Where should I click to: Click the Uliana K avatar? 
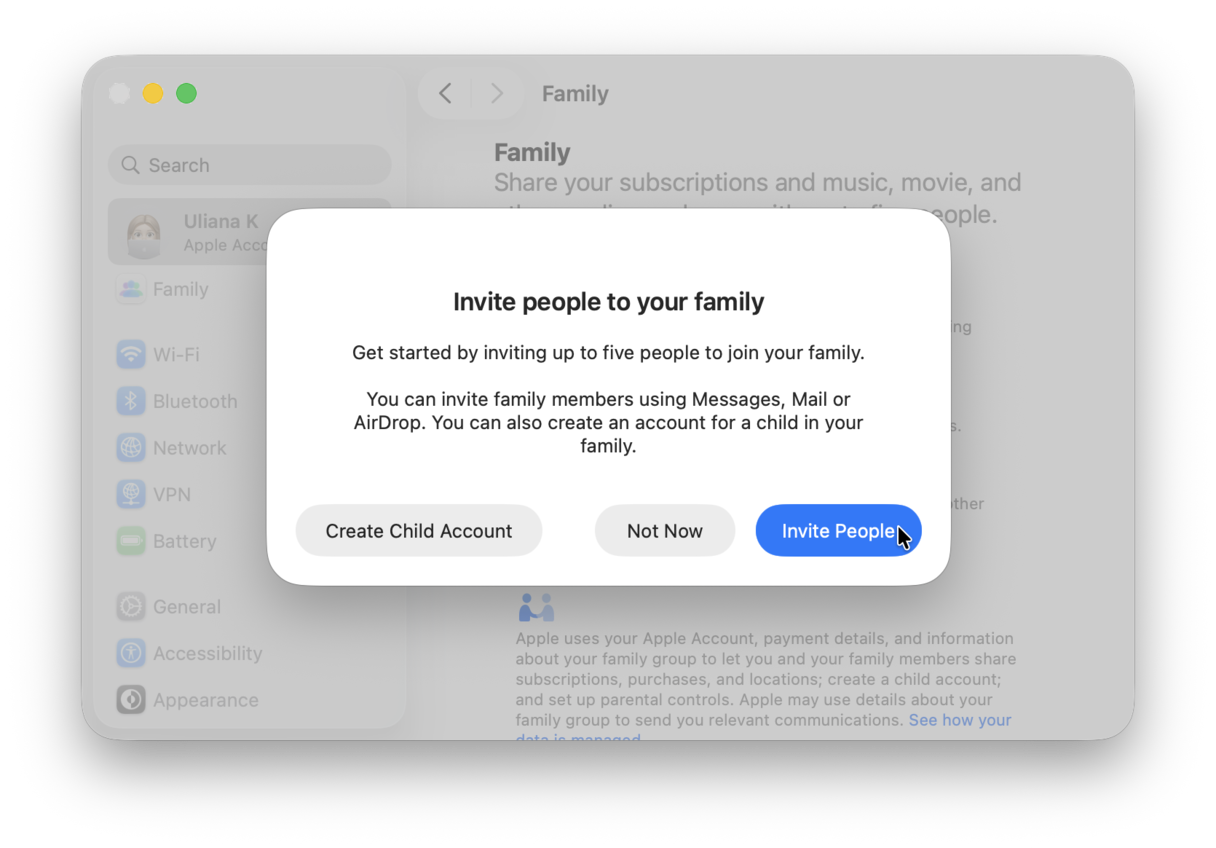(144, 234)
